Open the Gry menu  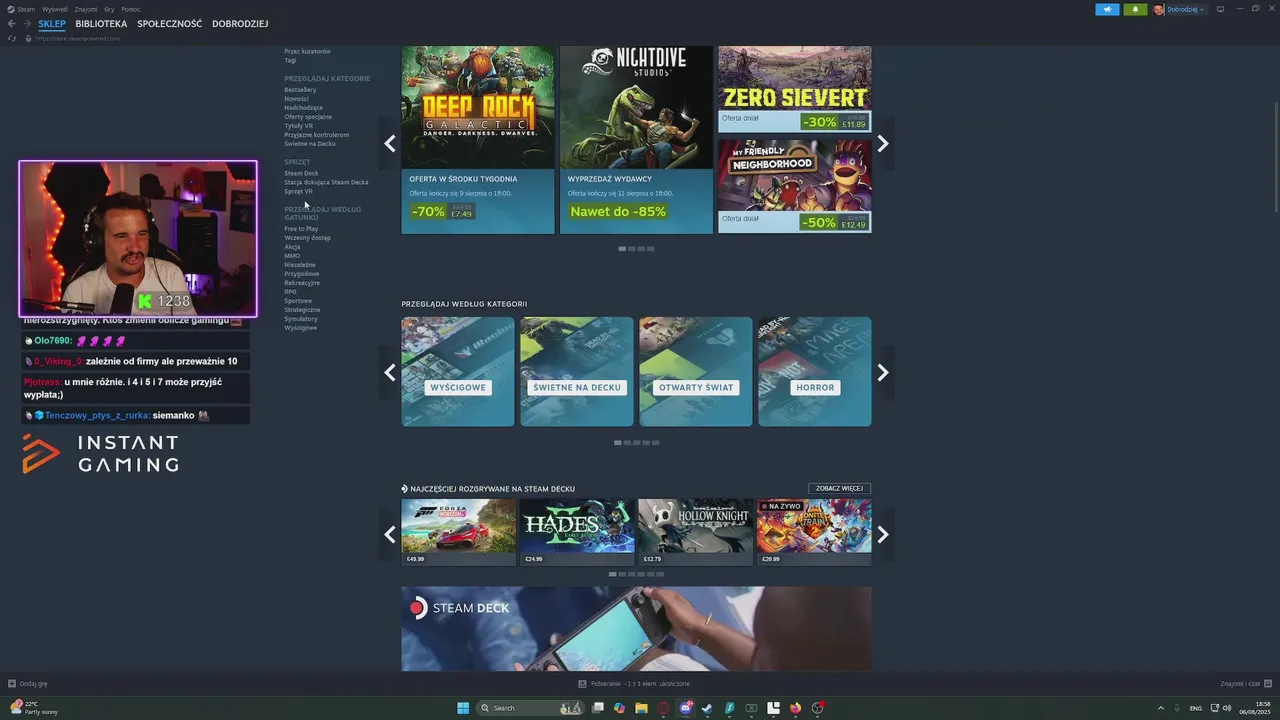(109, 9)
